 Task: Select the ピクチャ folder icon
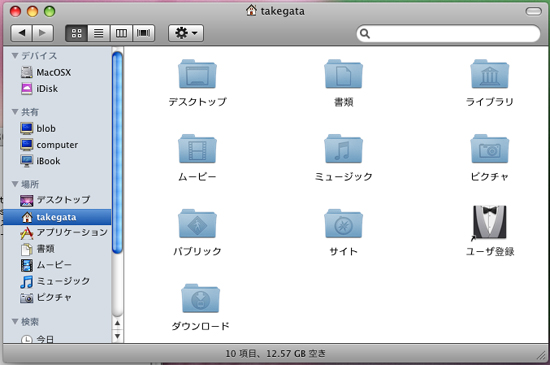coord(489,149)
